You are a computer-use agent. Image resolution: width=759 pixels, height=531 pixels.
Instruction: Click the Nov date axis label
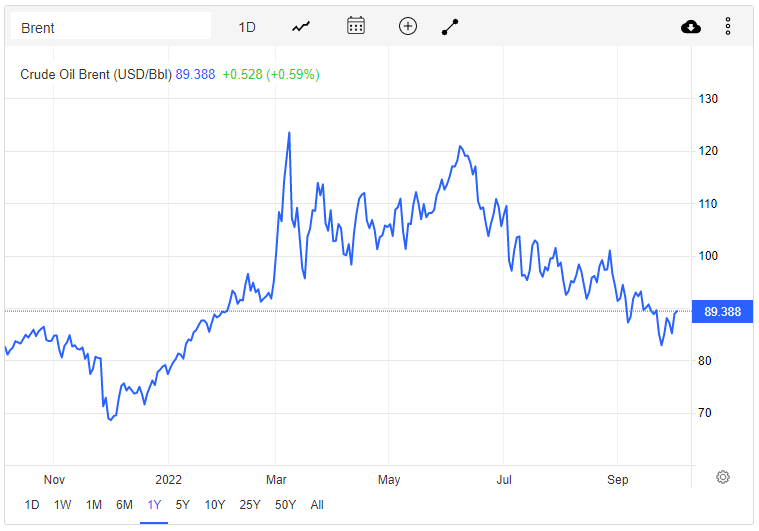click(54, 480)
